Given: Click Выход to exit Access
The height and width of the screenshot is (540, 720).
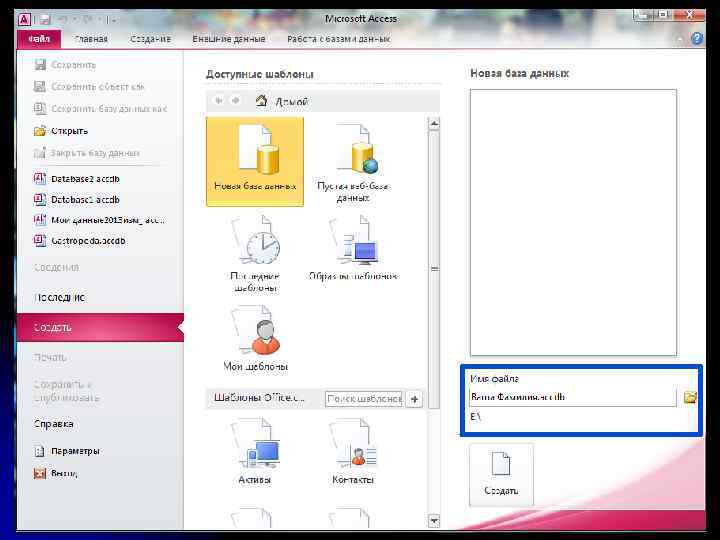Looking at the screenshot, I should click(x=56, y=473).
